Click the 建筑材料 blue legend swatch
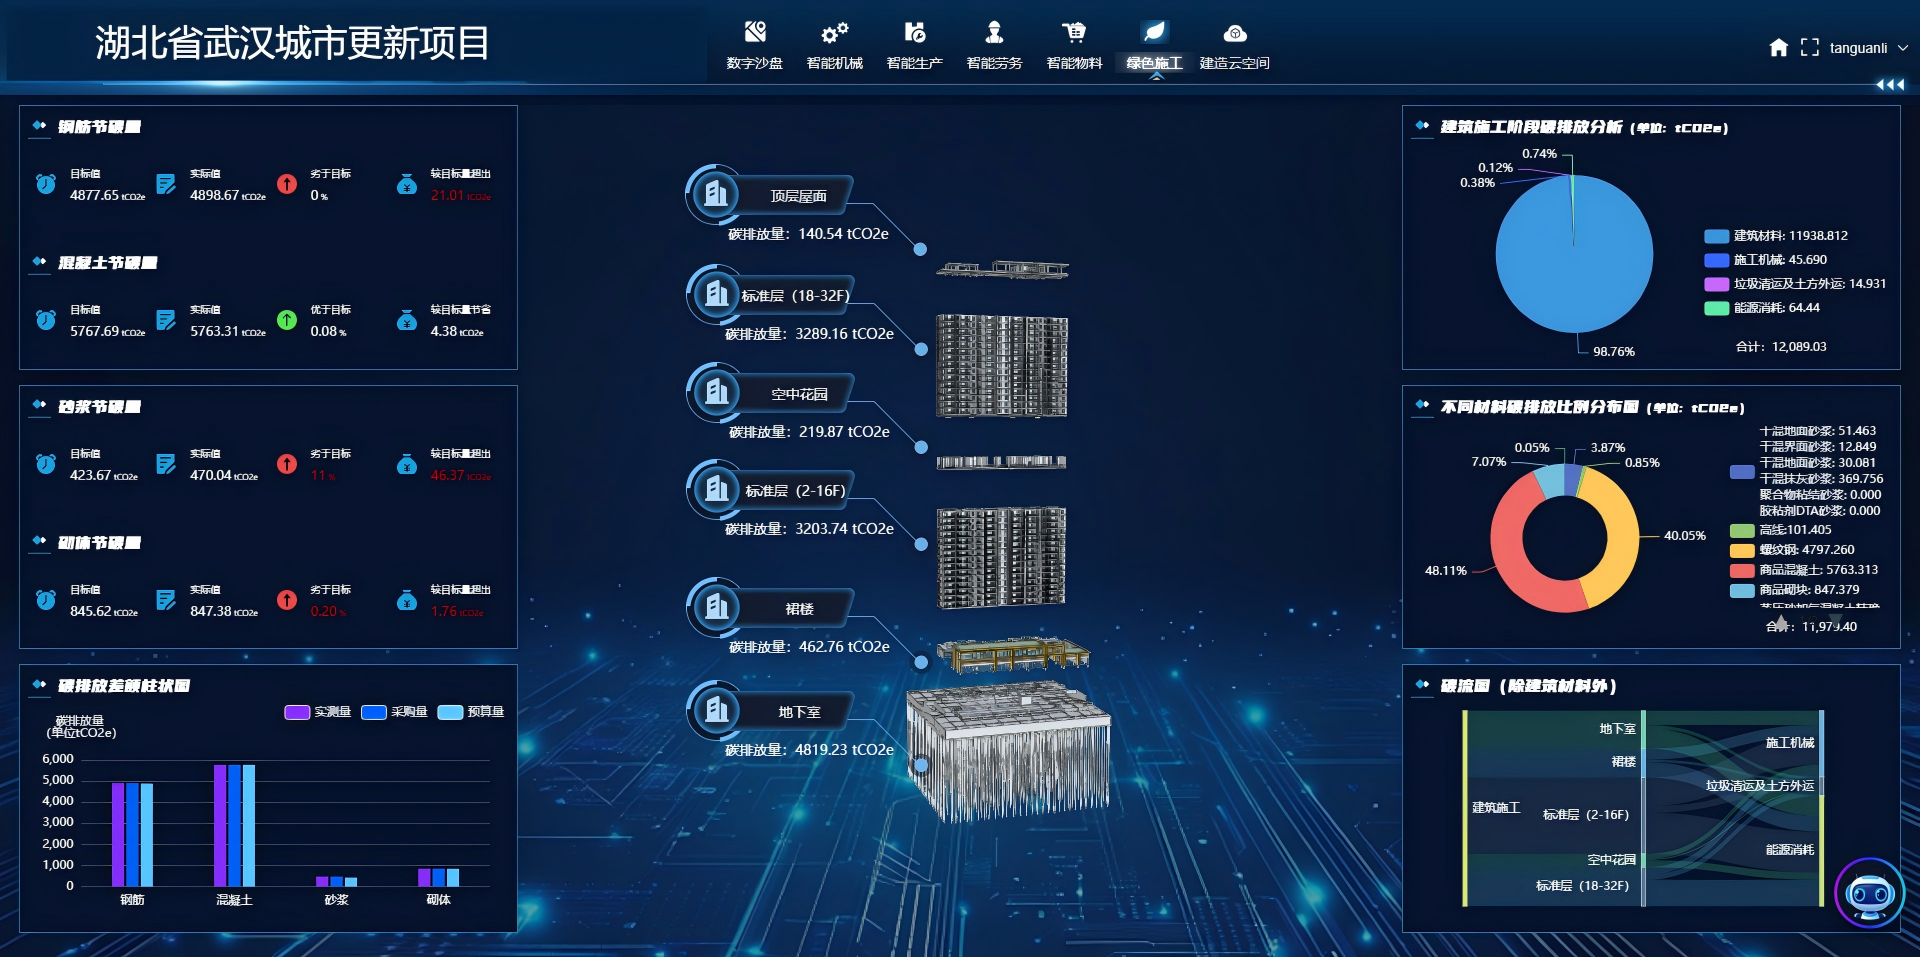The width and height of the screenshot is (1920, 957). (1716, 236)
